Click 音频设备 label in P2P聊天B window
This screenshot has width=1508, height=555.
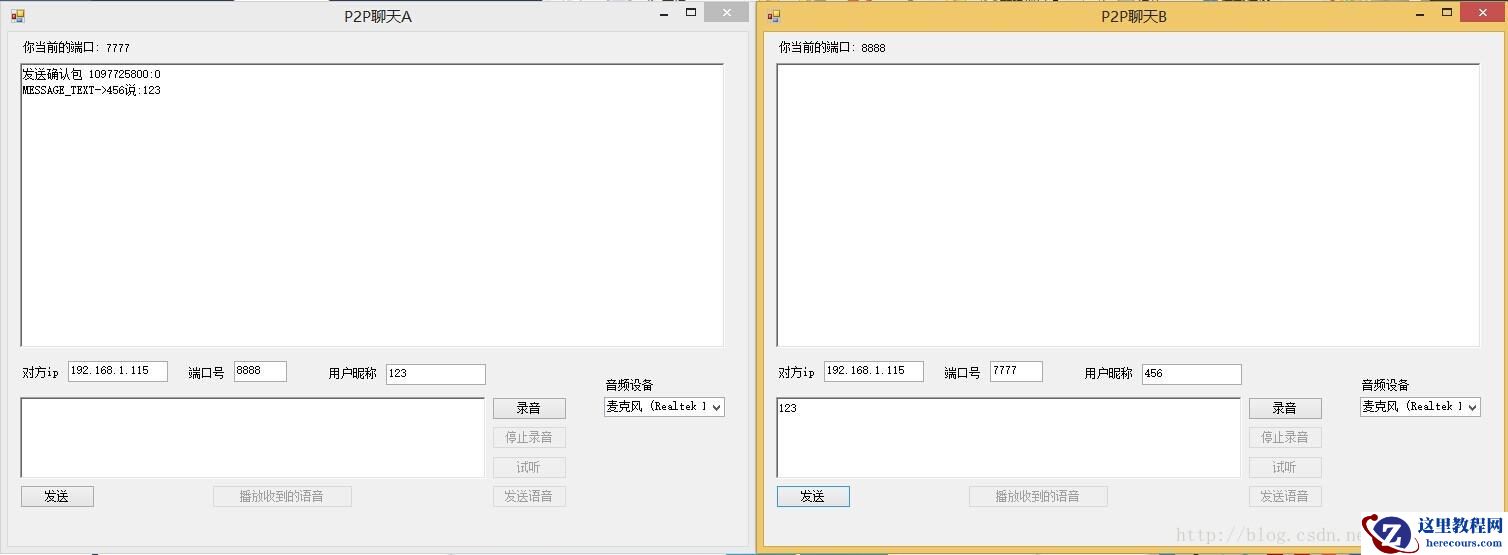[1385, 385]
